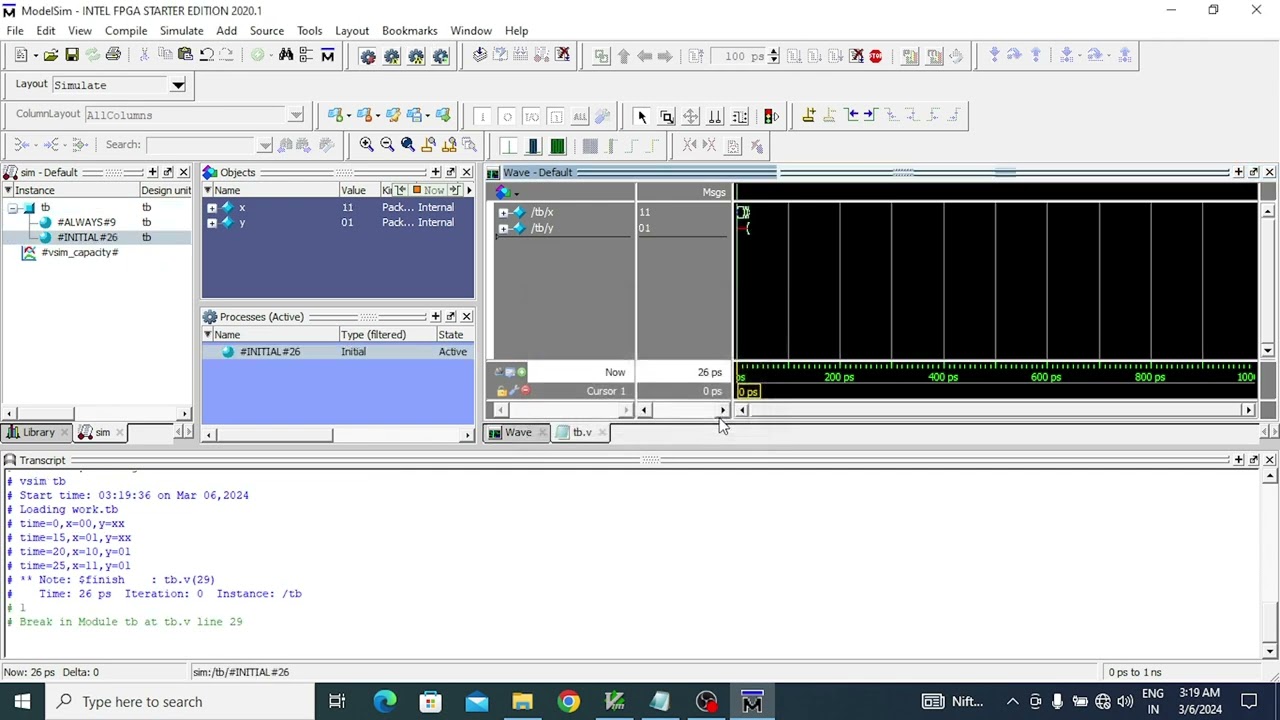Click the Windows taskbar search box
The height and width of the screenshot is (720, 1280).
(x=180, y=701)
